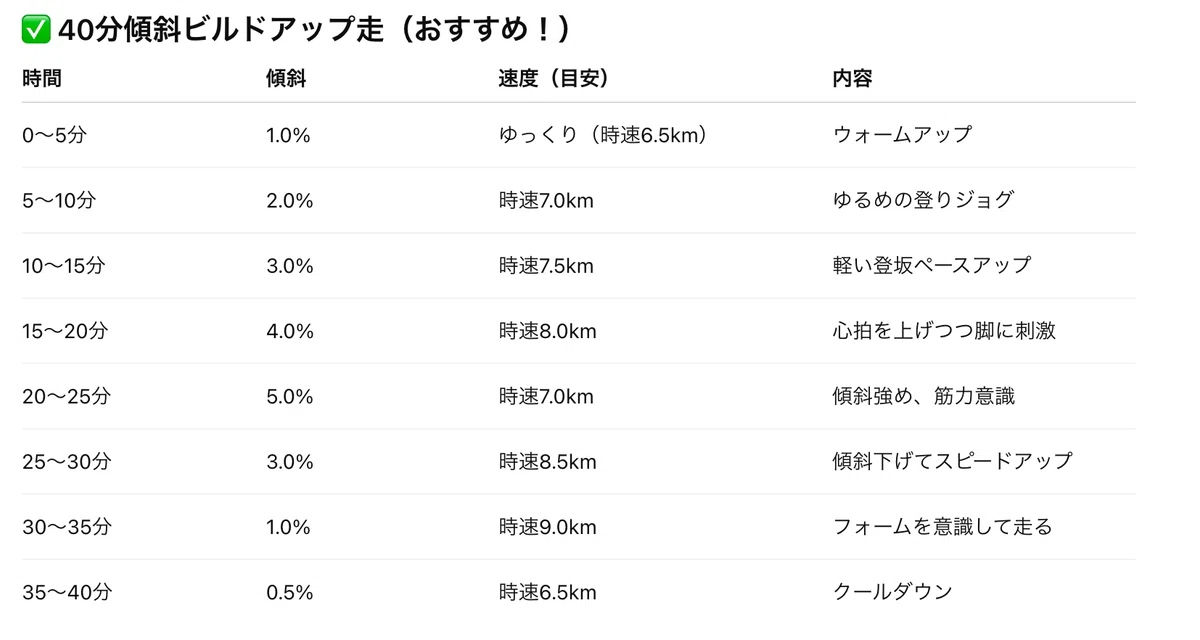This screenshot has width=1200, height=640.
Task: Click the 5〜10分 time cell
Action: pyautogui.click(x=59, y=200)
